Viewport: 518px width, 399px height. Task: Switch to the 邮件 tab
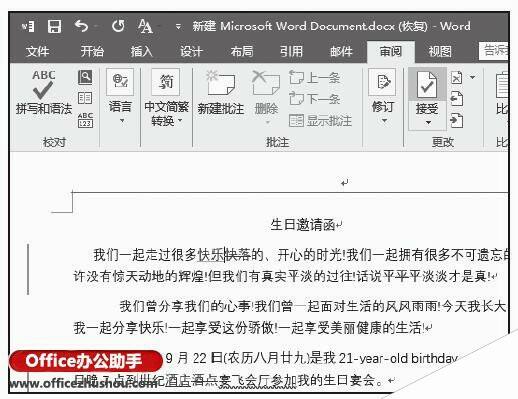[341, 52]
